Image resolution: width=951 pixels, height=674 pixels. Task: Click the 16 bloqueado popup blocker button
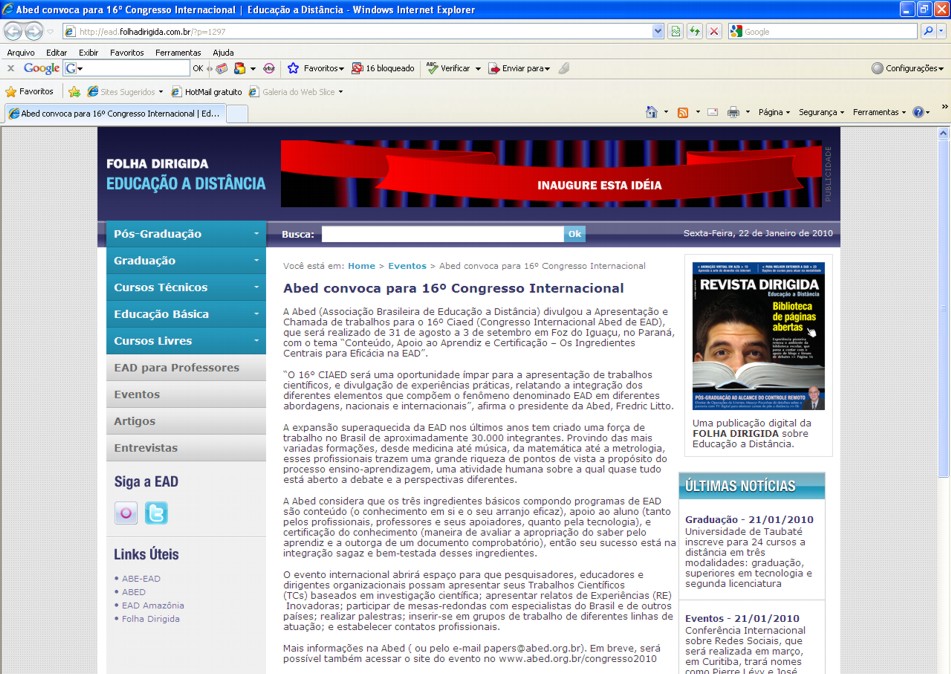383,69
